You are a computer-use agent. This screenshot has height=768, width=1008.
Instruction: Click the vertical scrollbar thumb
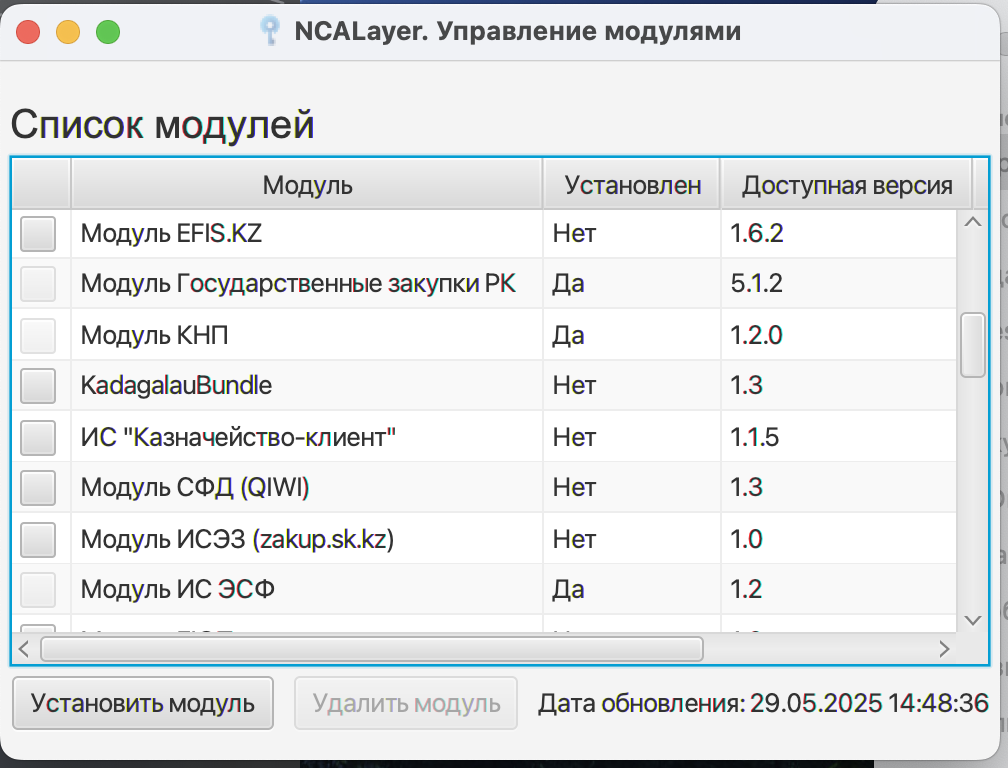click(x=972, y=345)
